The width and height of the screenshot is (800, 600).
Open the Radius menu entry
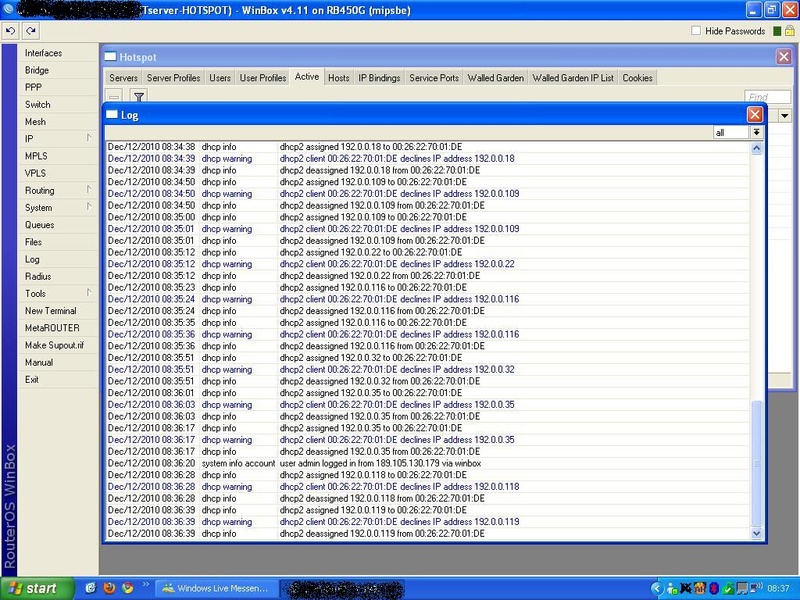pyautogui.click(x=38, y=277)
